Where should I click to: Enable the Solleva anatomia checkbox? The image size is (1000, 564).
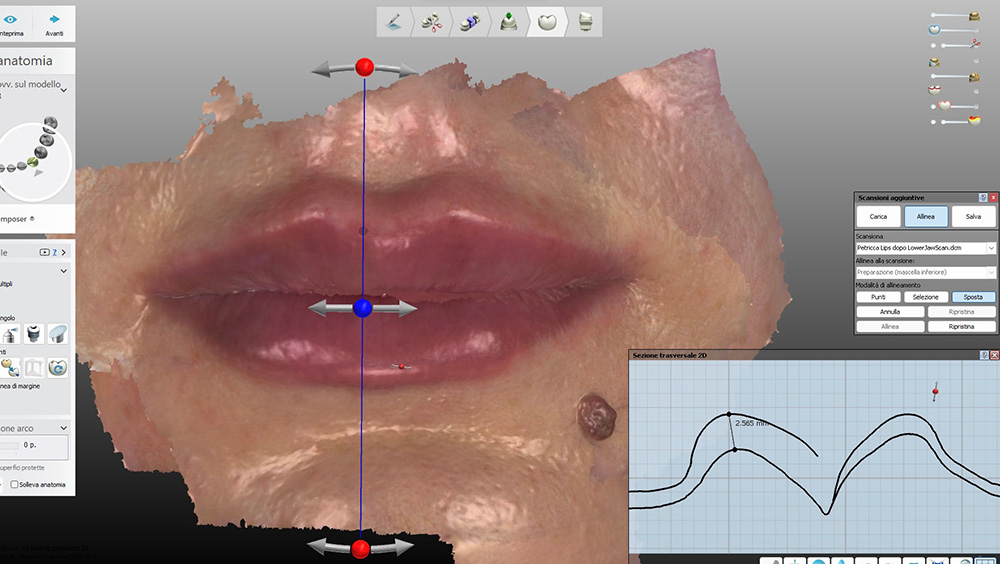click(x=14, y=485)
